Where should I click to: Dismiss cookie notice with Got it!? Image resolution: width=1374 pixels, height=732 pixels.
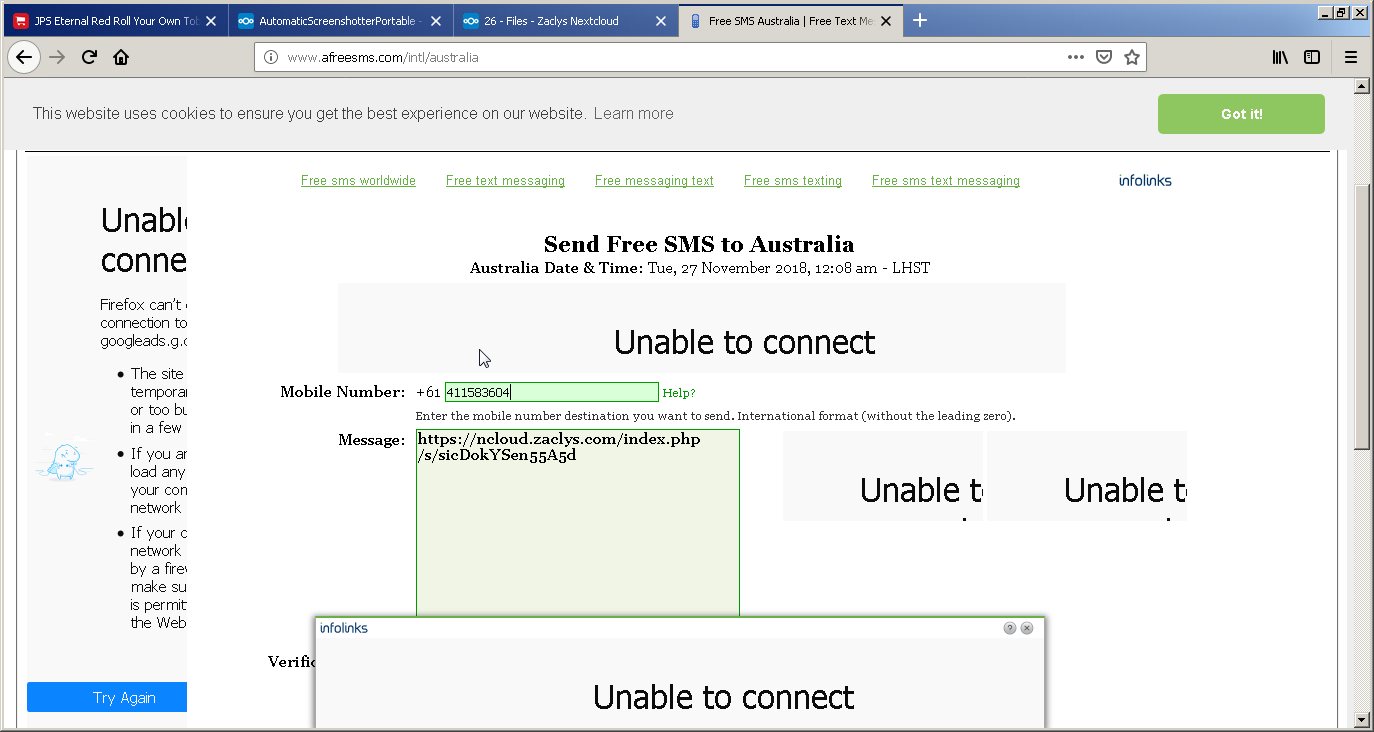point(1241,114)
